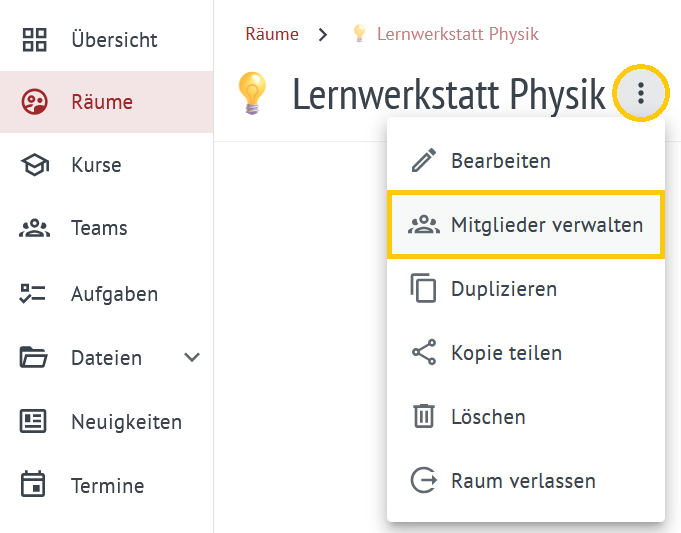Click Lernwerkstatt Physik breadcrumb link
The width and height of the screenshot is (681, 533).
click(457, 34)
